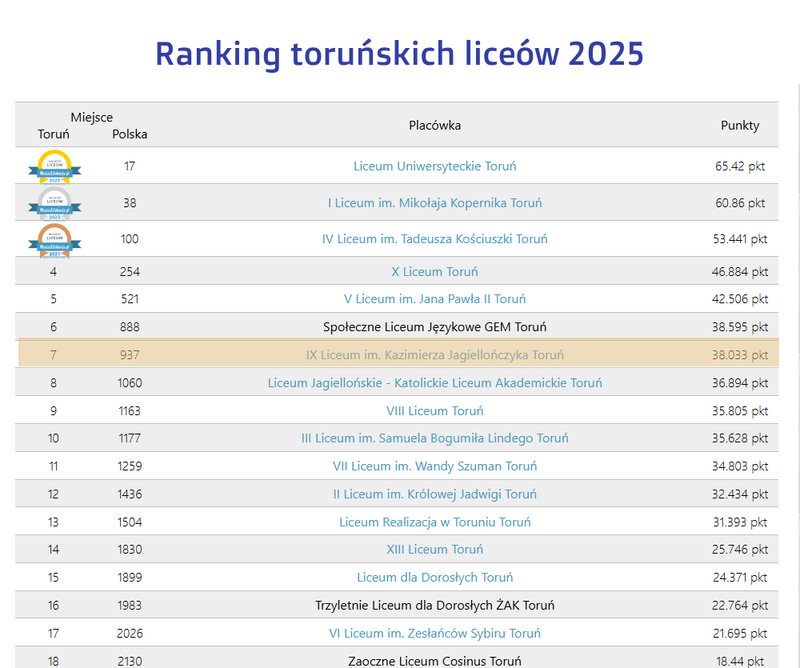800x668 pixels.
Task: Open Liceum Realizacja w Toruniu link
Action: (435, 522)
